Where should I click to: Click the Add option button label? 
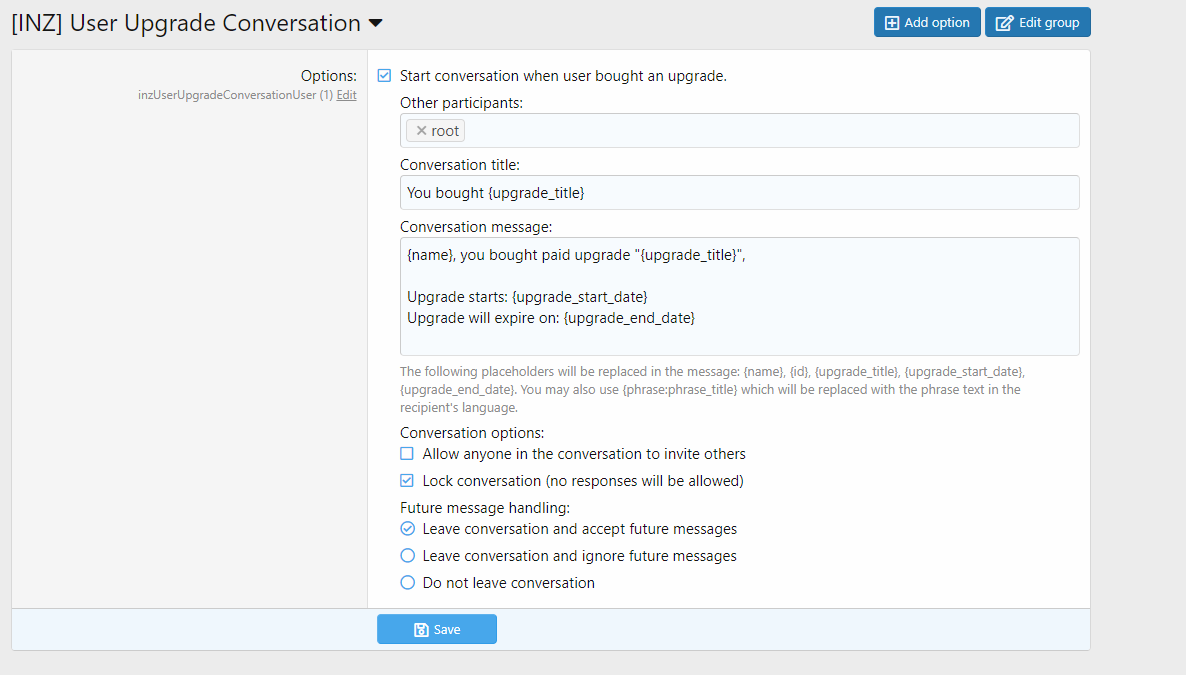point(937,22)
